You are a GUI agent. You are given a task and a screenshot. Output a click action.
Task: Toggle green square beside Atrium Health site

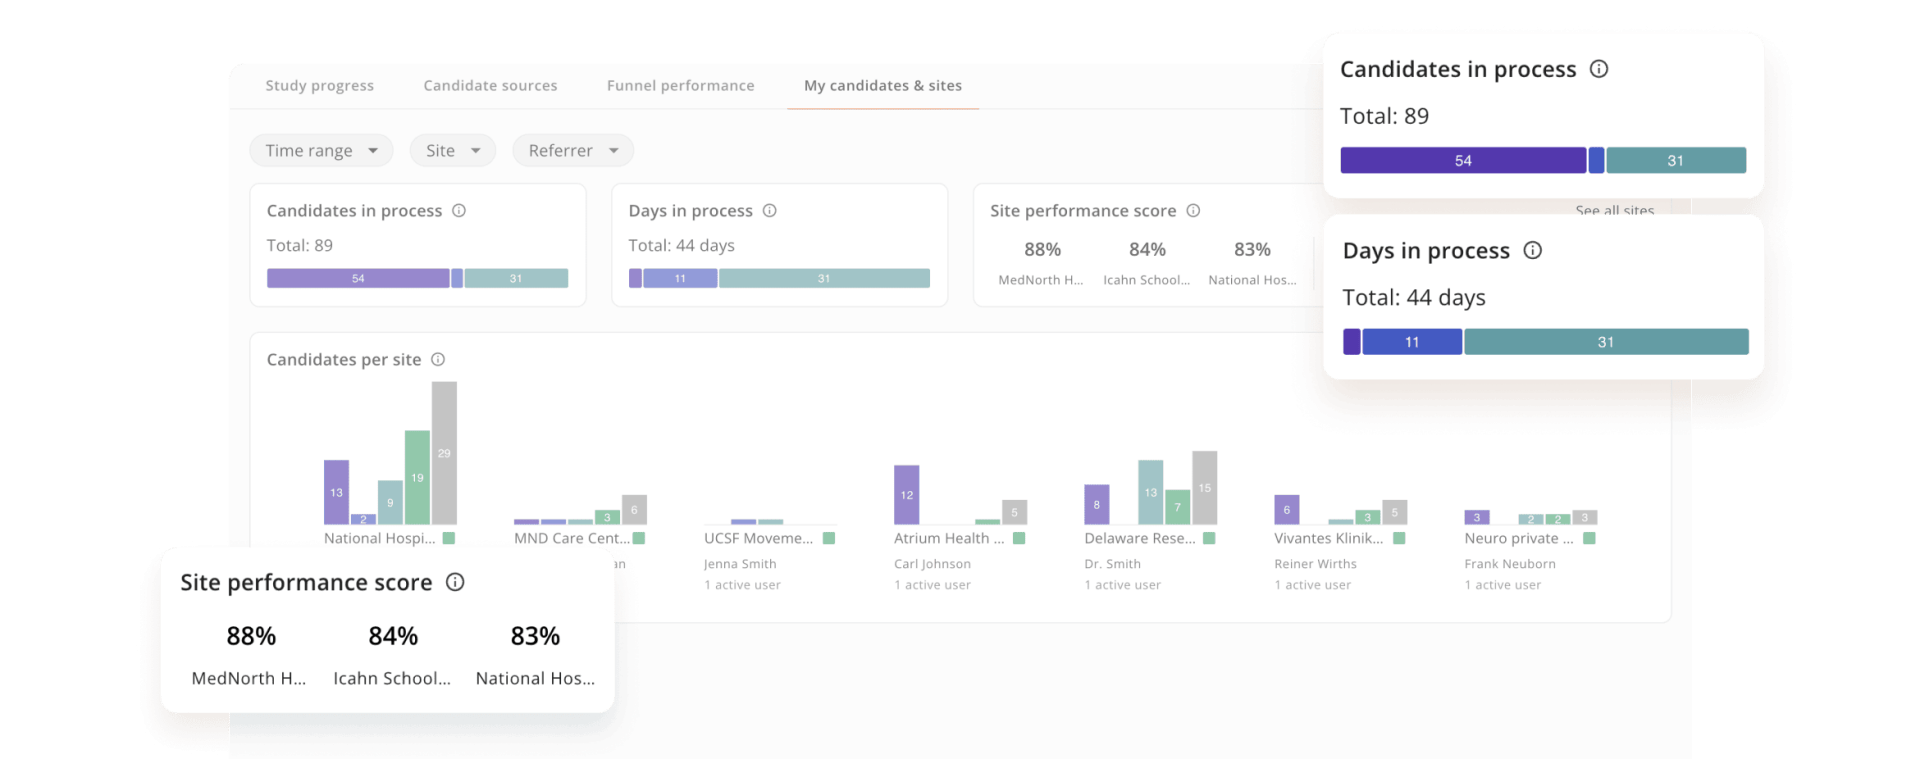click(1019, 538)
